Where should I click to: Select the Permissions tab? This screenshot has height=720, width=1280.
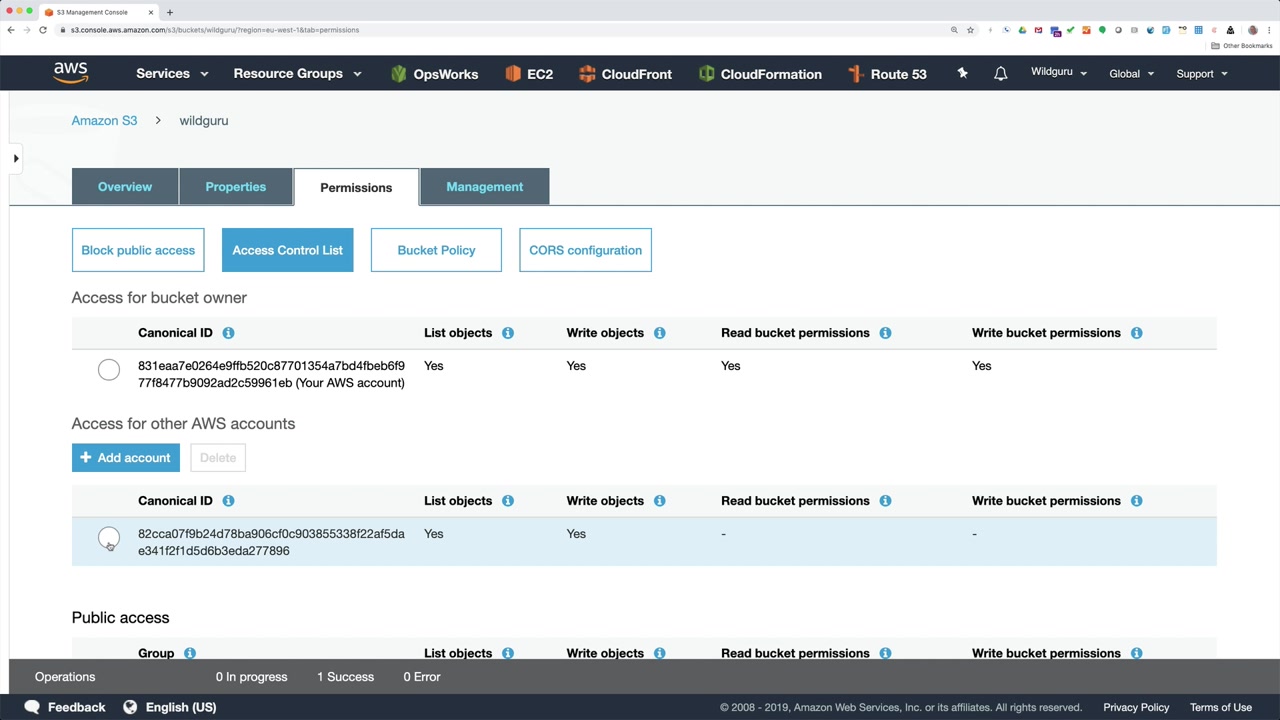pos(356,187)
